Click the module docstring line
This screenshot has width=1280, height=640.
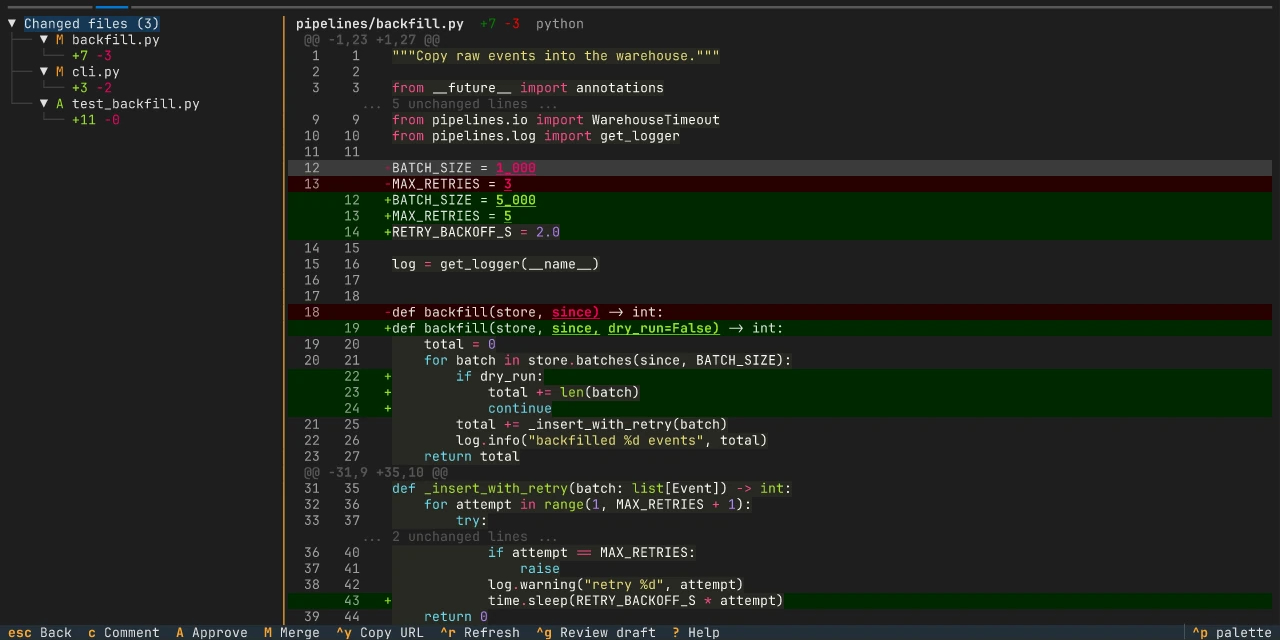click(780, 56)
